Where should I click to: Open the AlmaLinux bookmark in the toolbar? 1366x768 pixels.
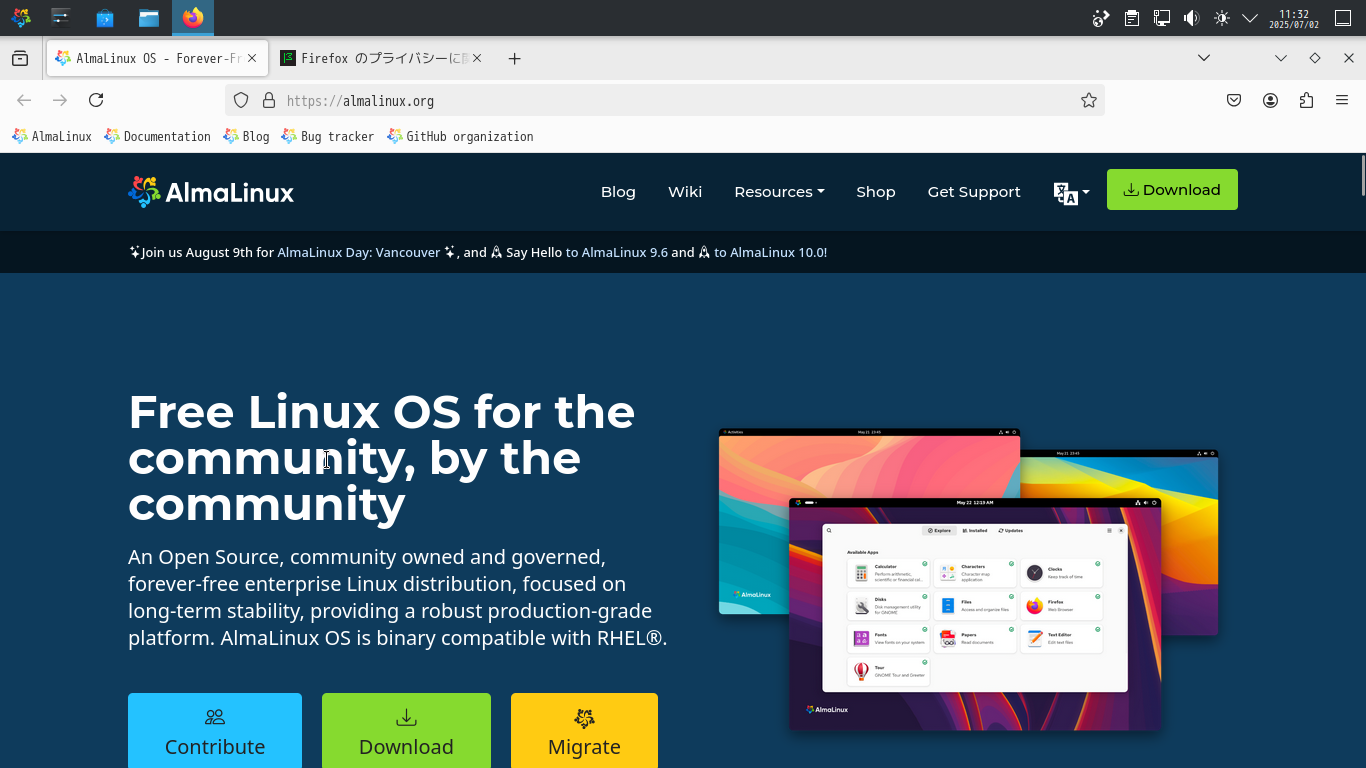(x=52, y=136)
